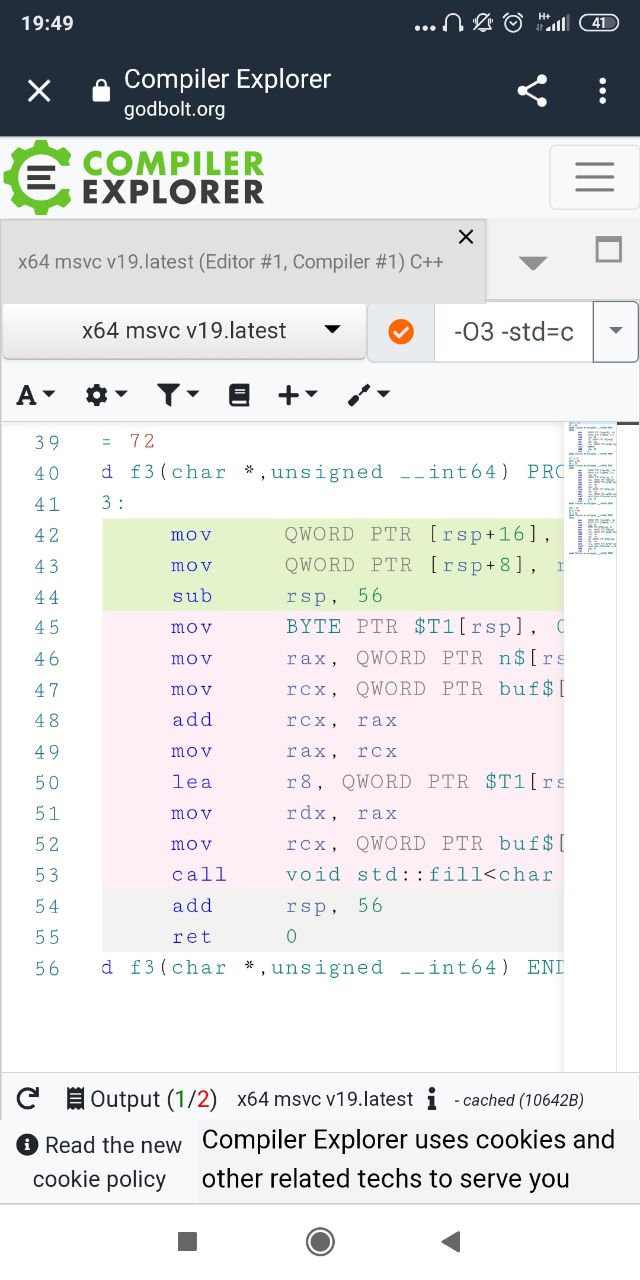The height and width of the screenshot is (1280, 640).
Task: Expand the compiler options dropdown arrow
Action: pyautogui.click(x=616, y=331)
